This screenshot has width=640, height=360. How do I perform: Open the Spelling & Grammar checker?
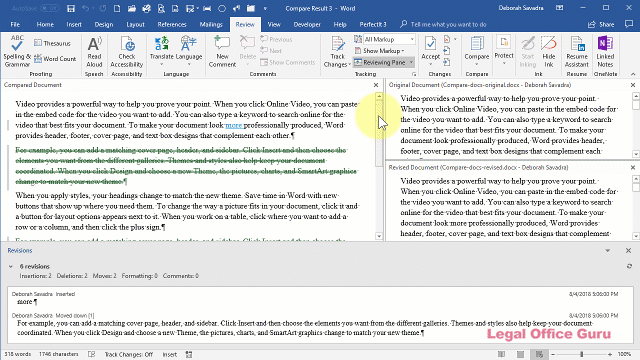click(17, 51)
